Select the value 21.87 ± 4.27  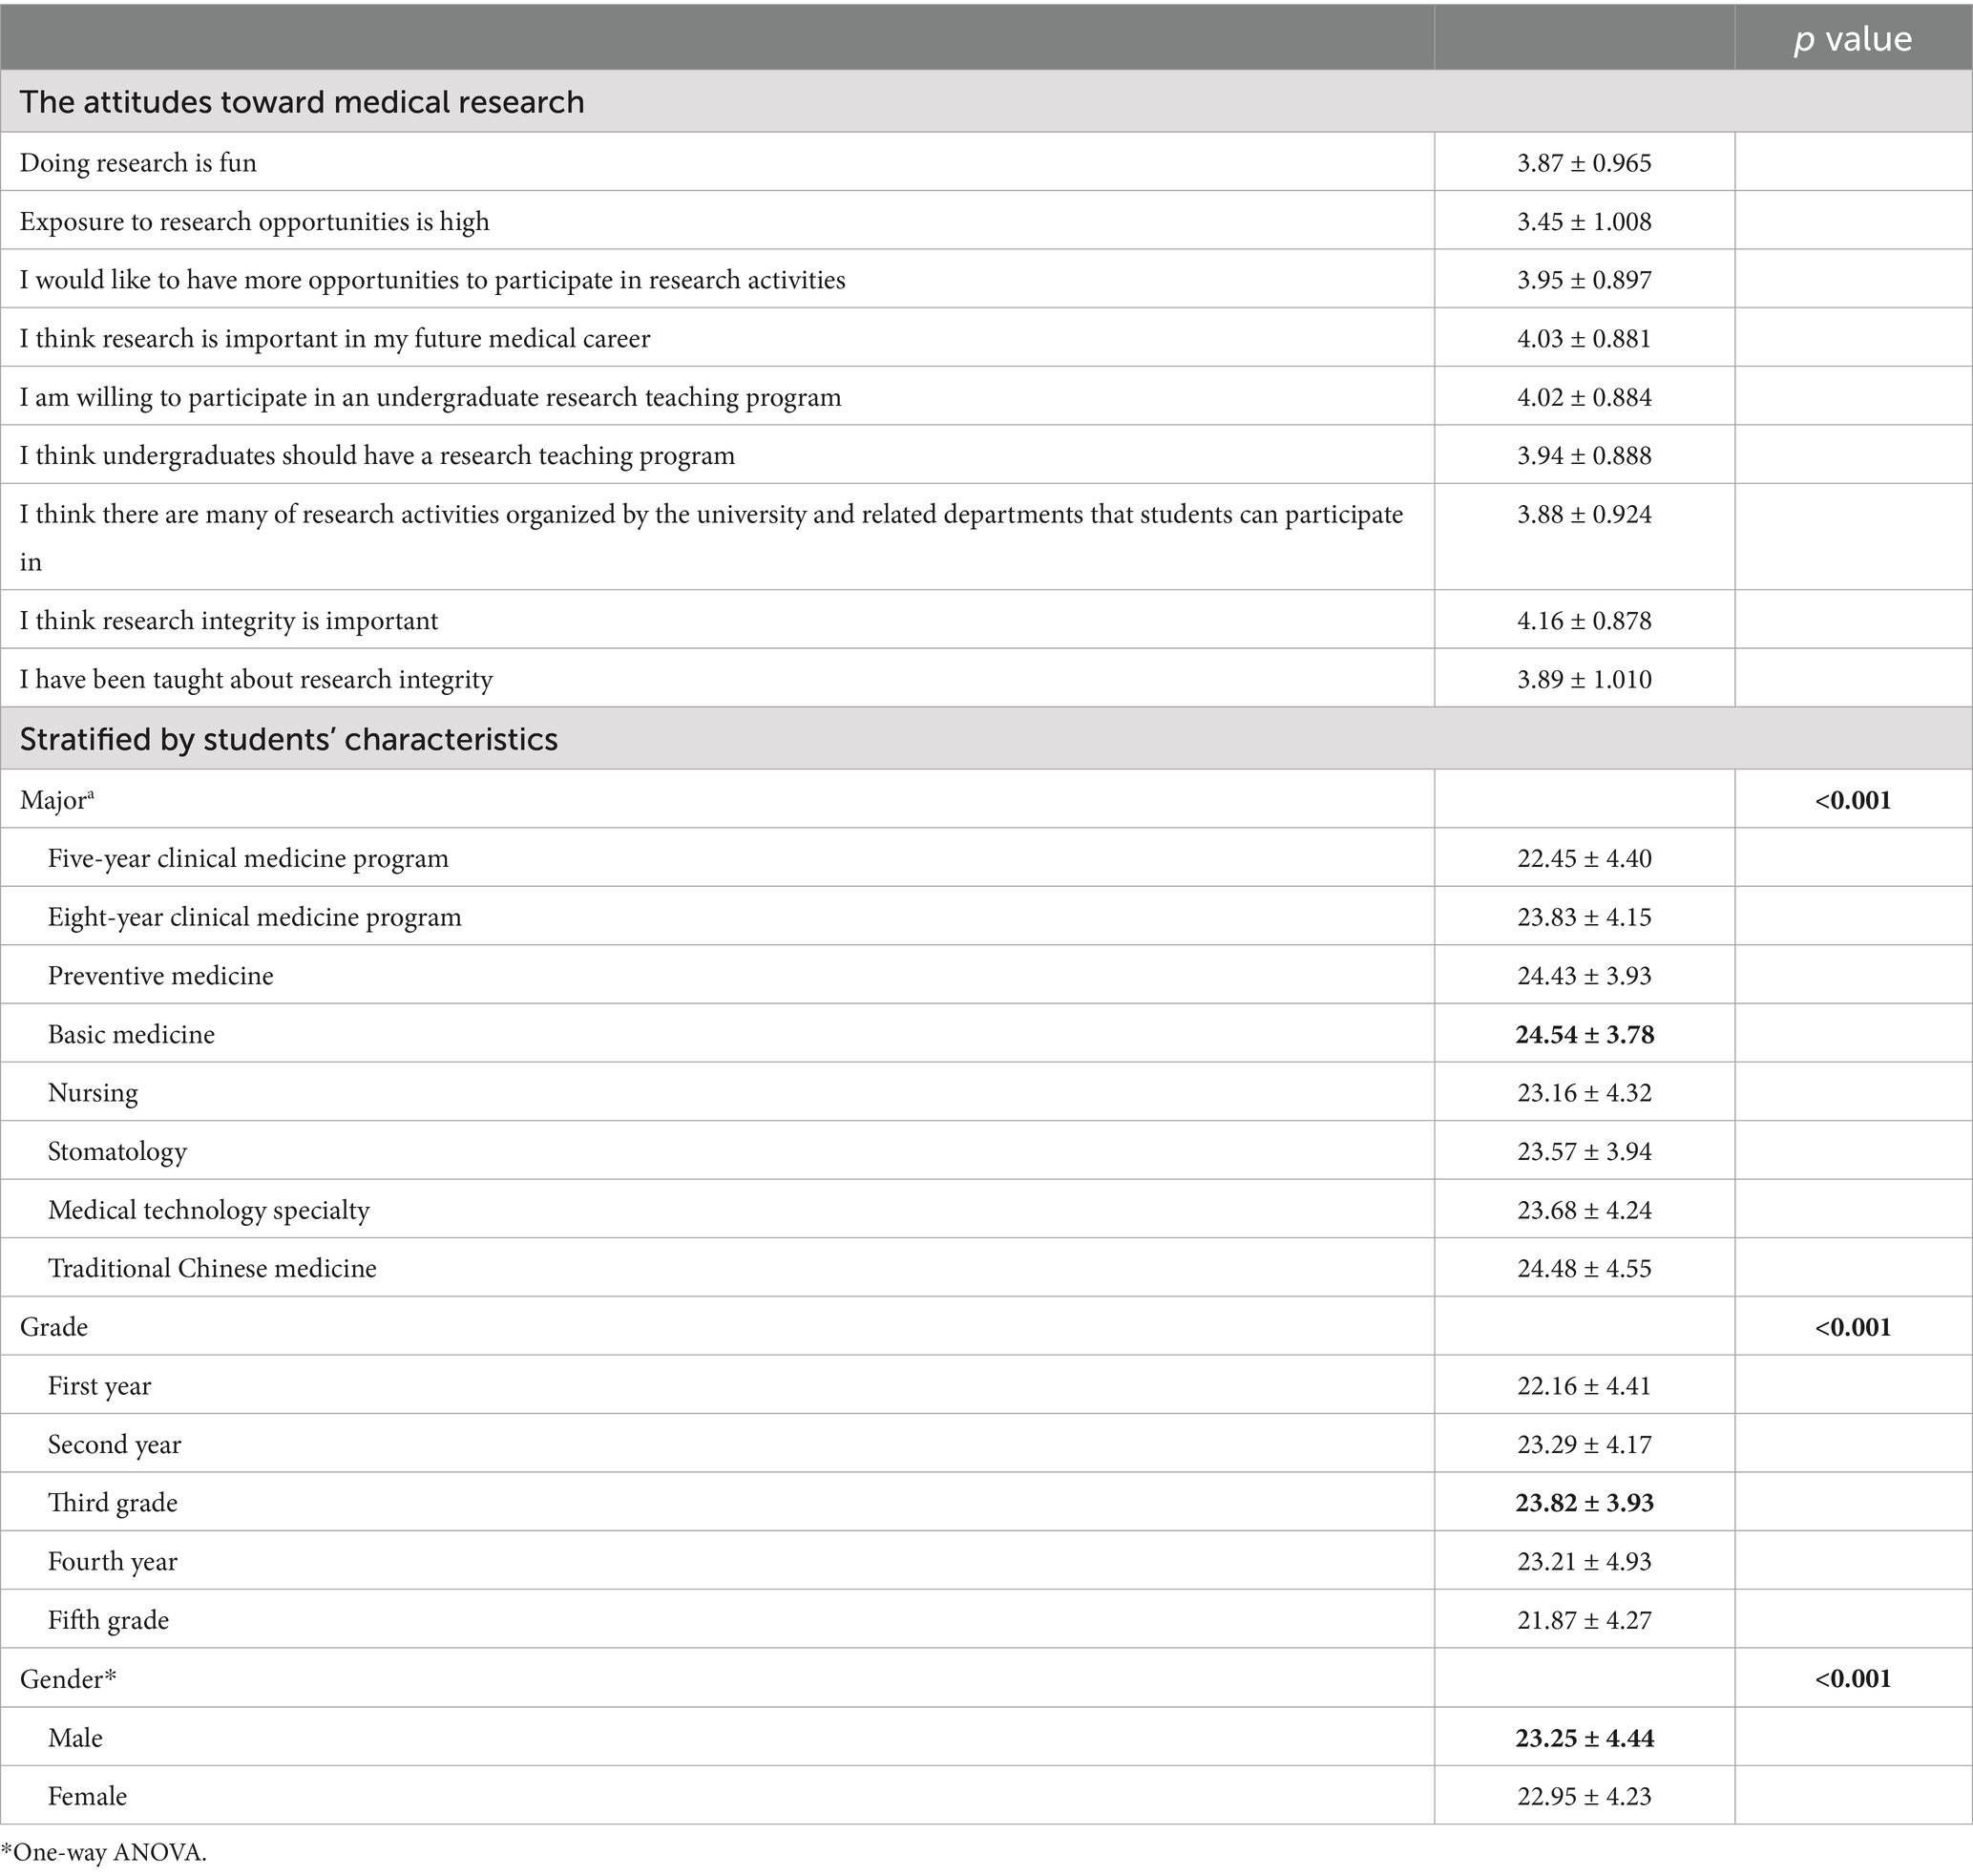[x=1584, y=1621]
